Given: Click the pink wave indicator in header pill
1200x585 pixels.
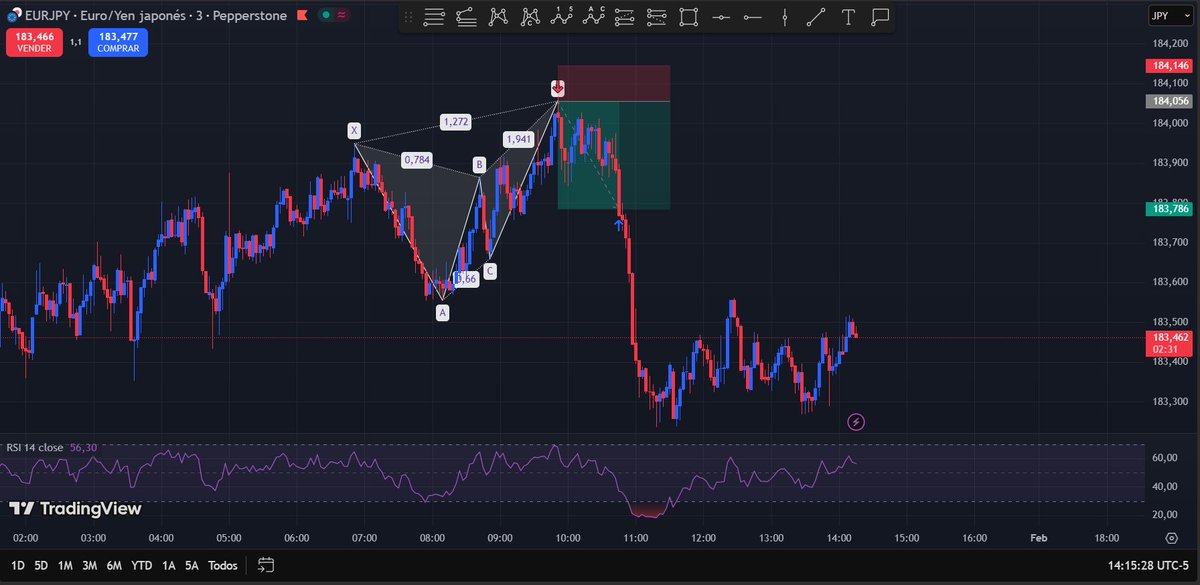Looking at the screenshot, I should point(342,16).
